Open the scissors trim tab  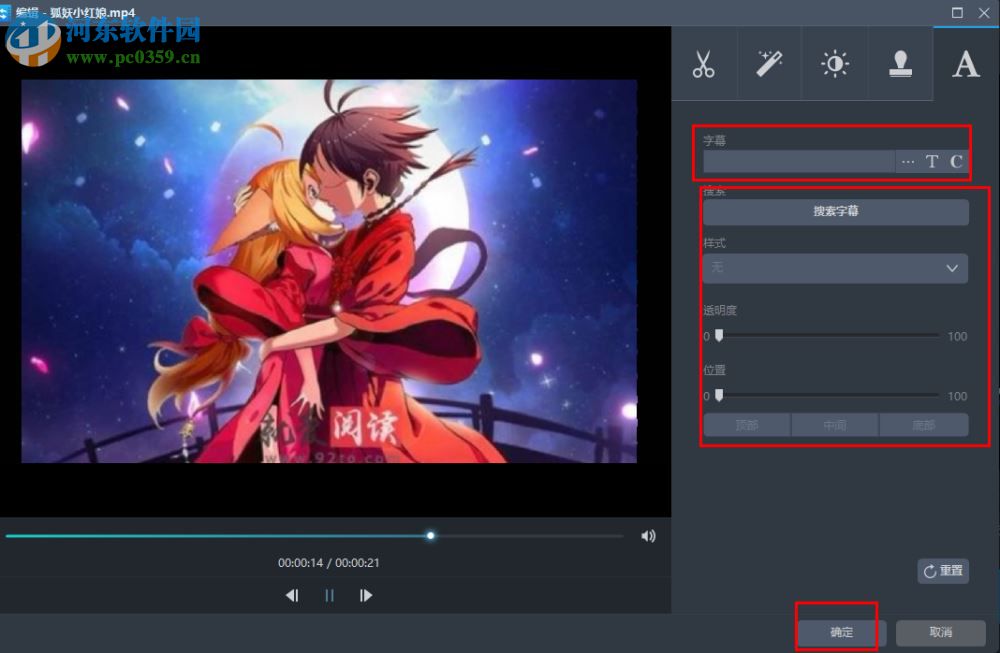(x=704, y=64)
